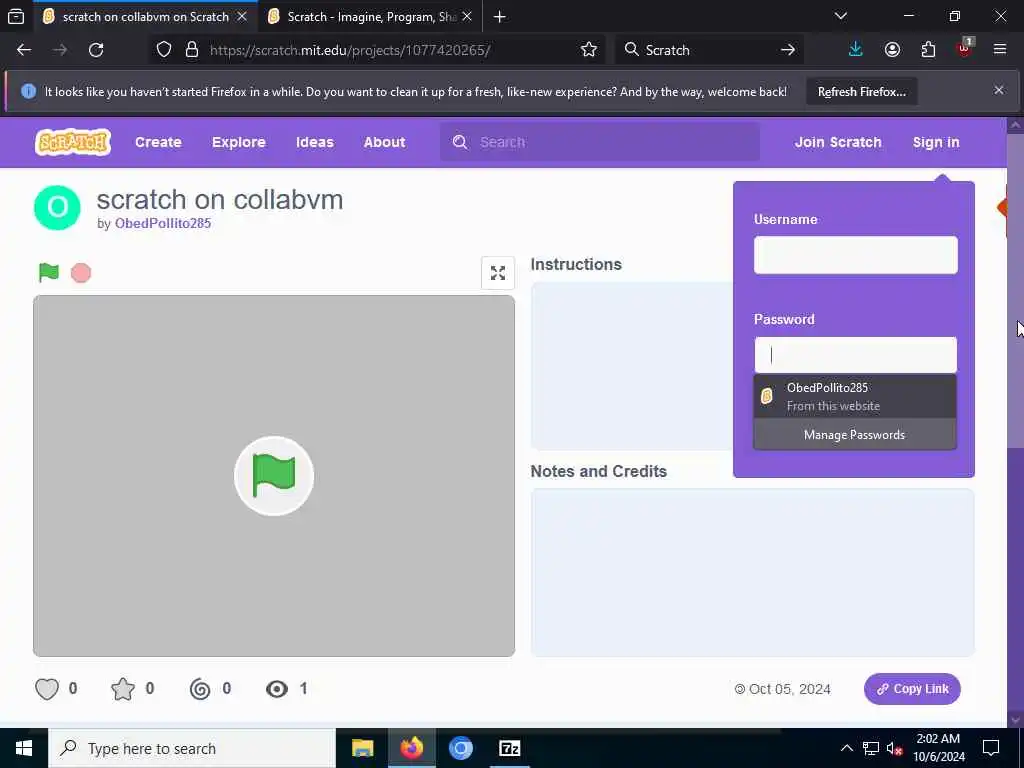The width and height of the screenshot is (1024, 768).
Task: Open 7-Zip from taskbar
Action: (x=509, y=748)
